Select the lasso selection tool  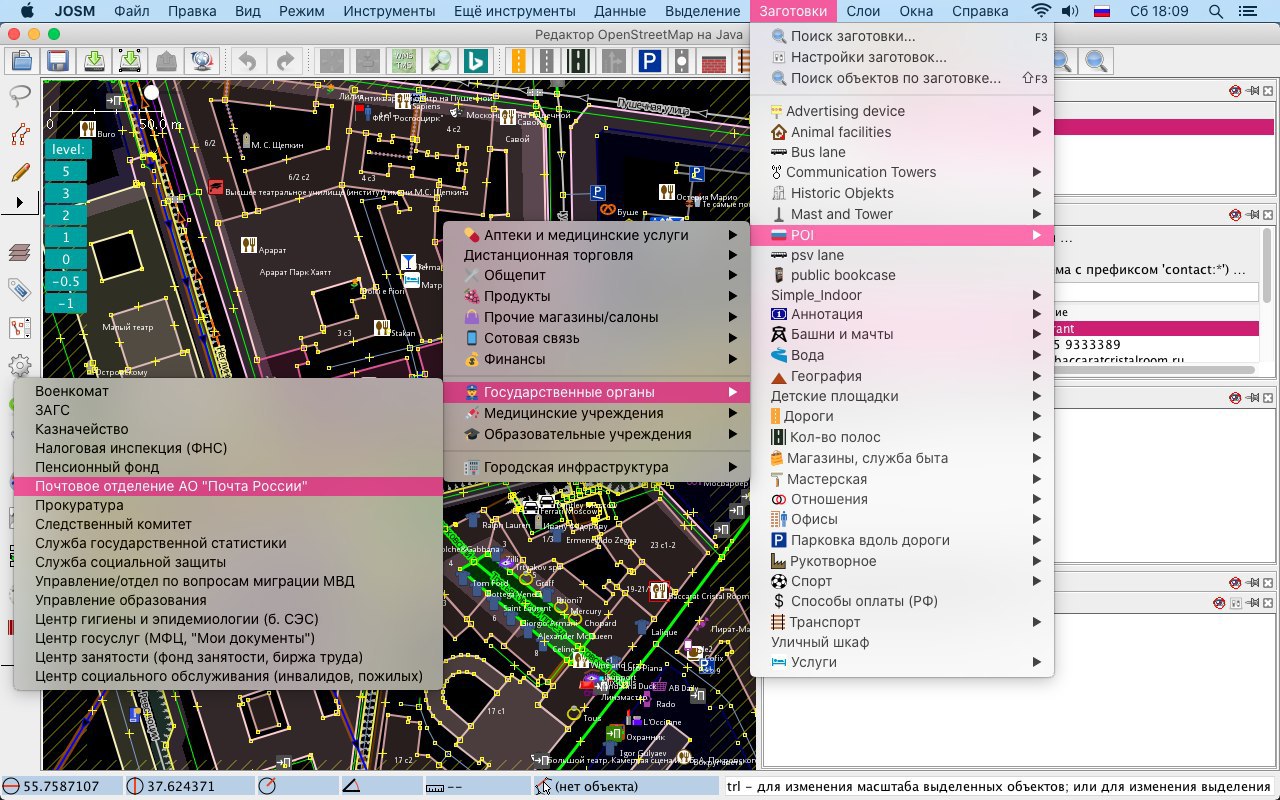(19, 96)
